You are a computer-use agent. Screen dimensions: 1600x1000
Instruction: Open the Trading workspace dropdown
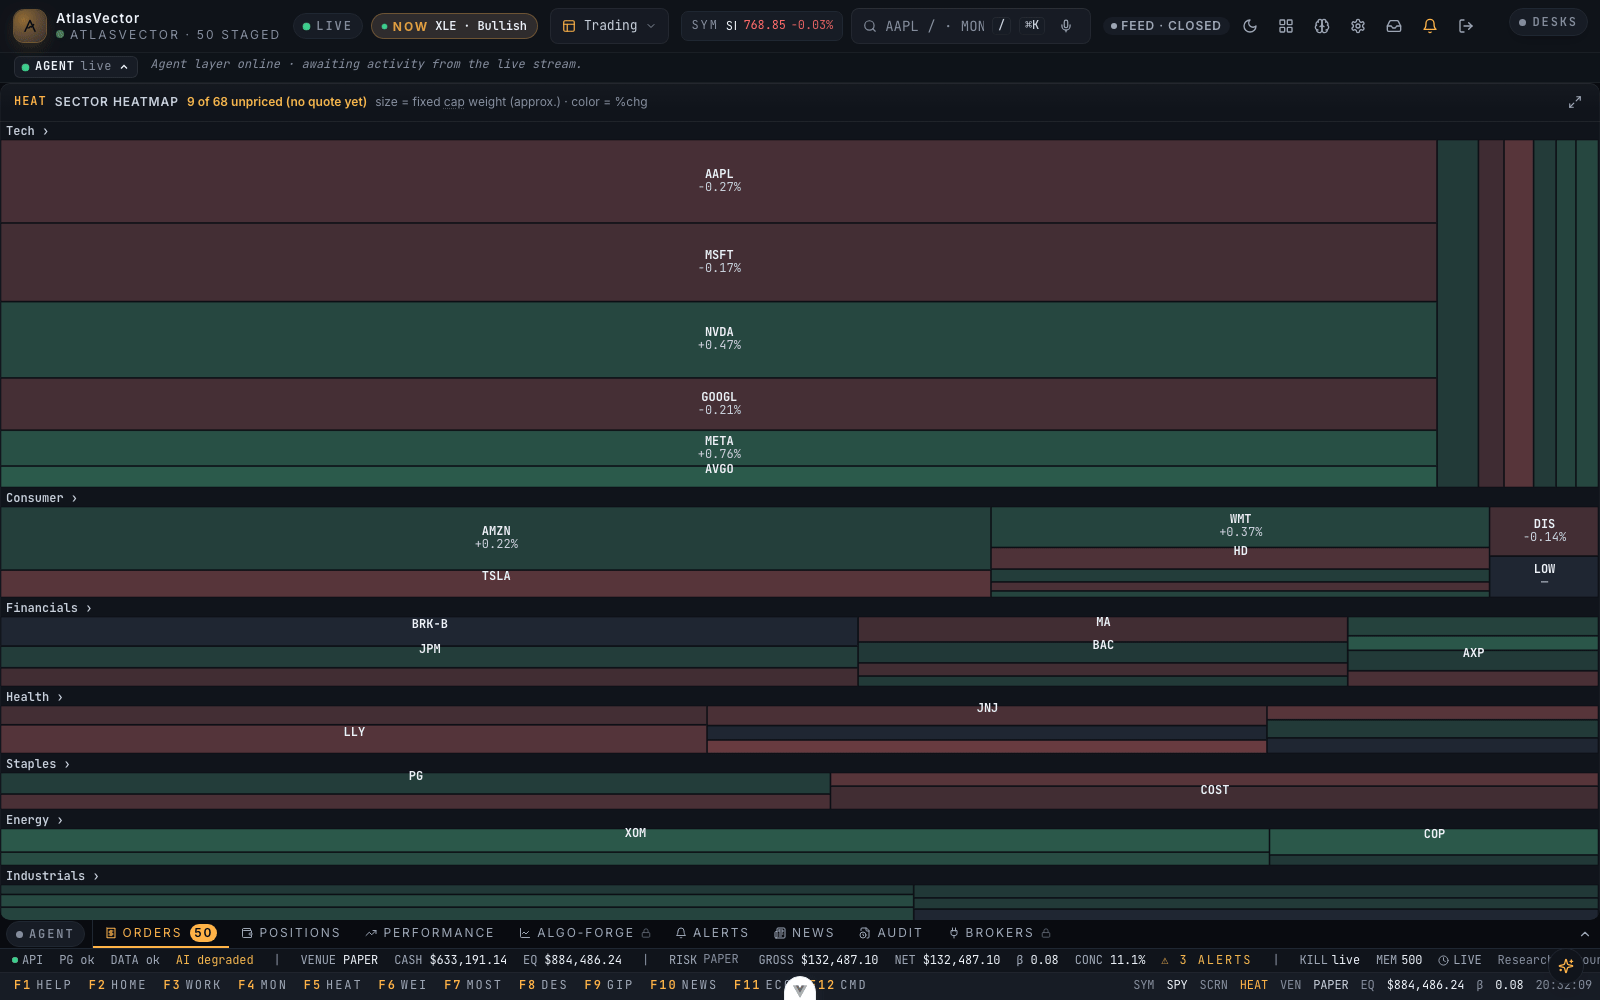[x=609, y=26]
